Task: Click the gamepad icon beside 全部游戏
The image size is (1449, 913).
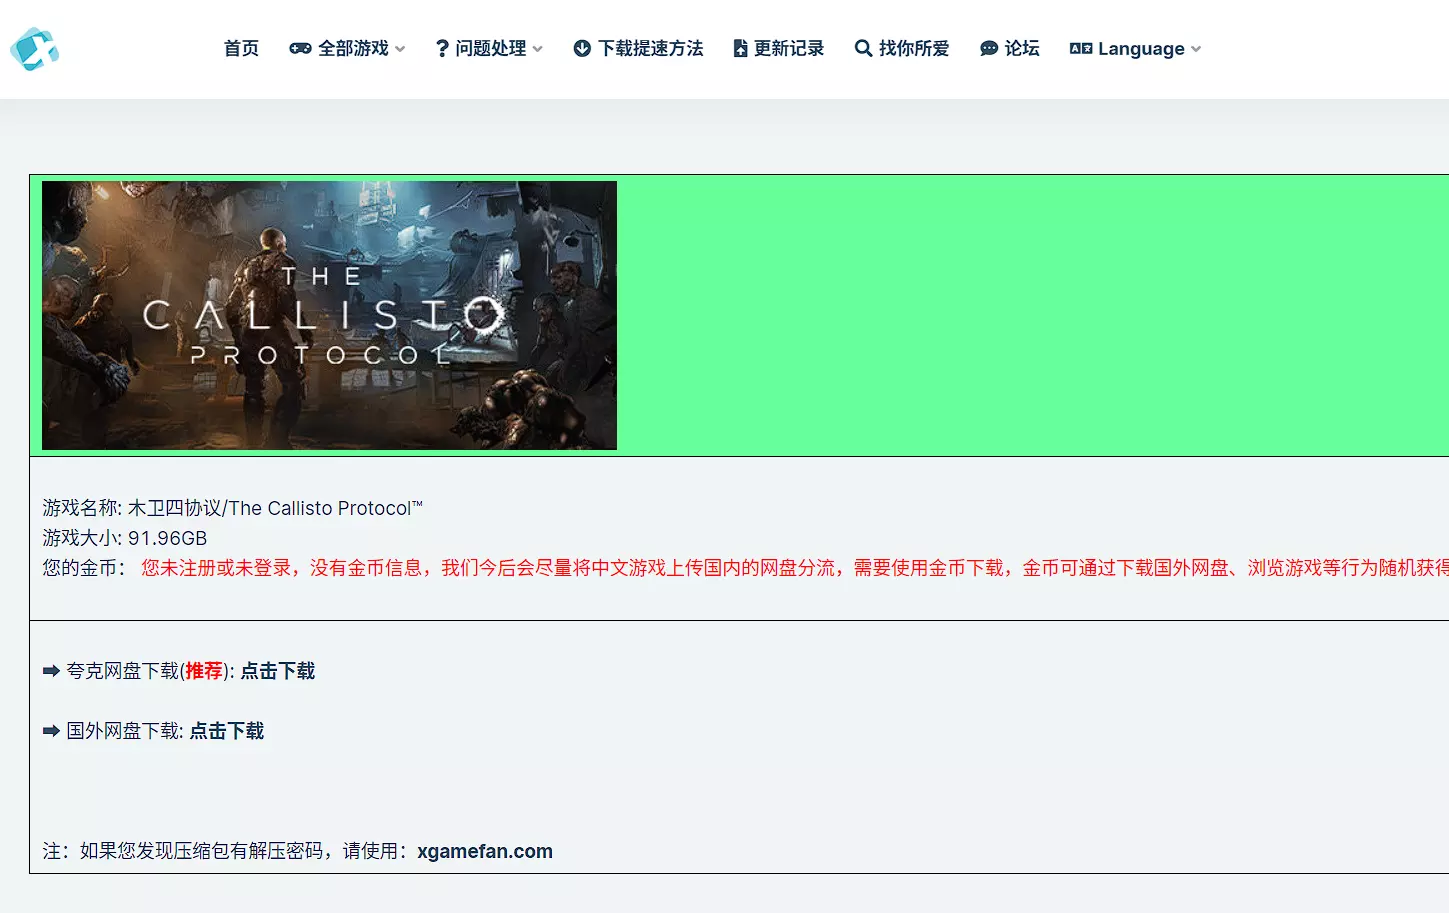Action: click(x=300, y=49)
